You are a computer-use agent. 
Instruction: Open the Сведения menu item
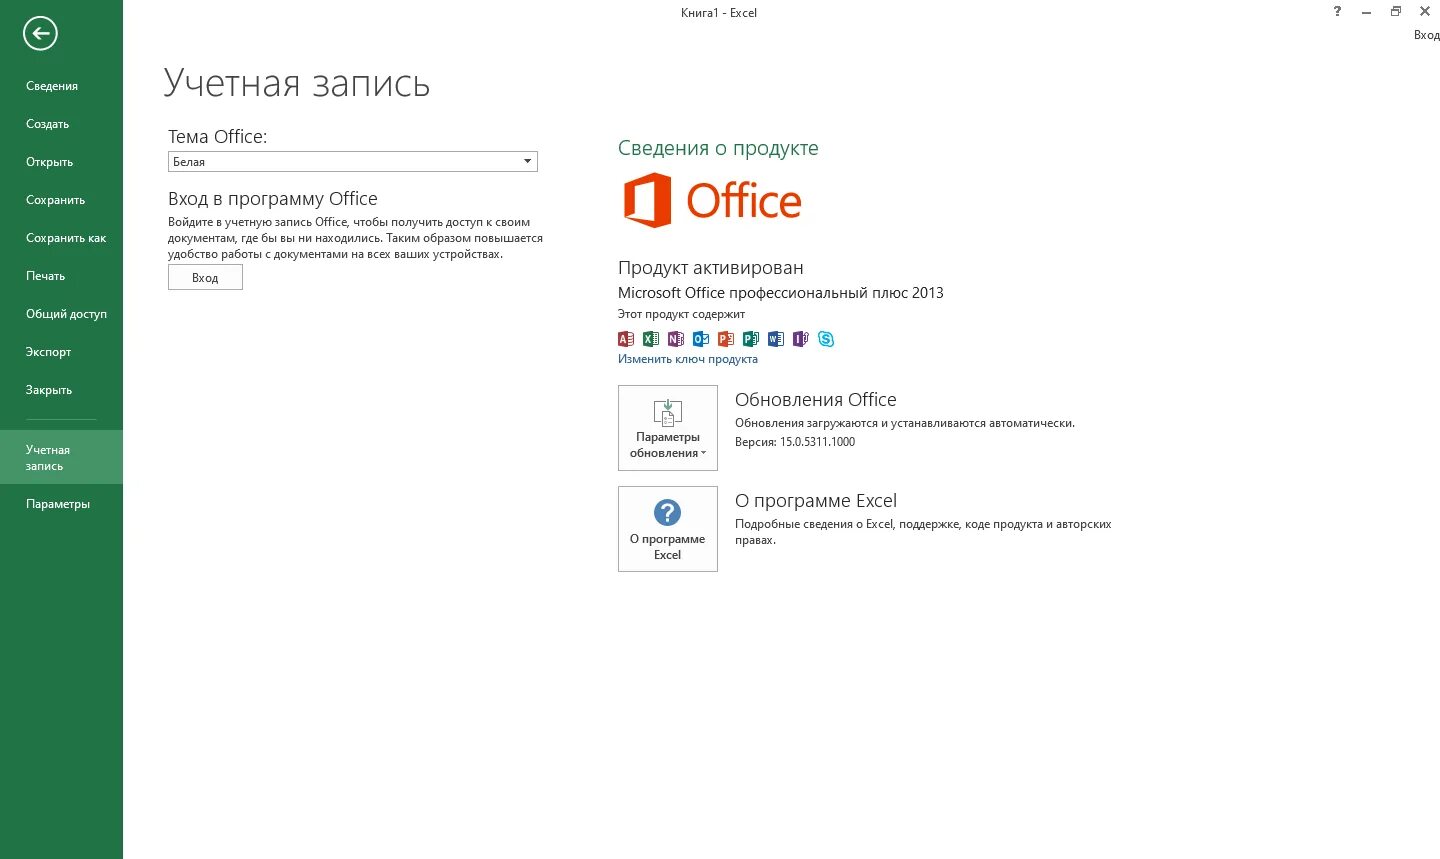(x=61, y=86)
